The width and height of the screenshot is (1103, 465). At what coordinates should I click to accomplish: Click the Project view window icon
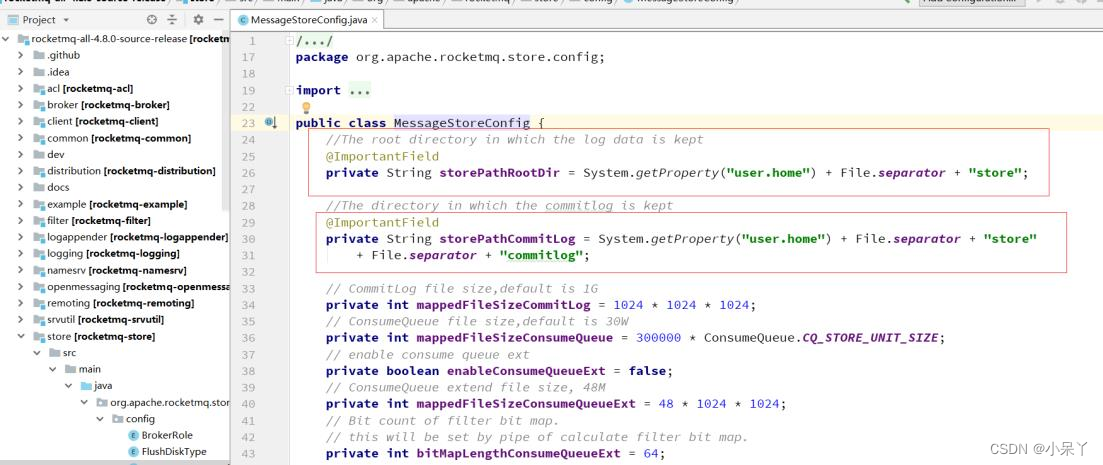pyautogui.click(x=11, y=20)
